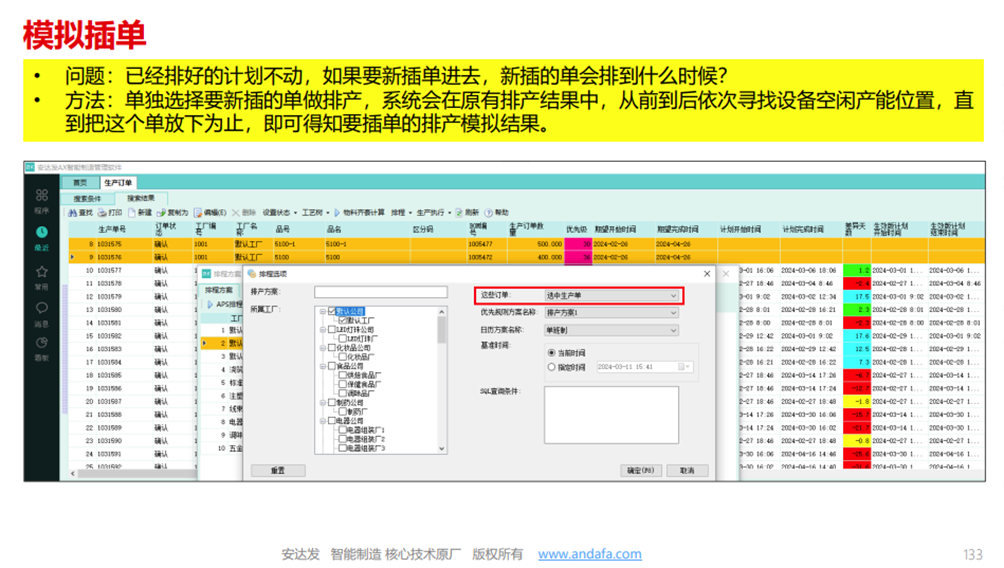Select order row 1031576
1004x568 pixels.
pos(526,257)
